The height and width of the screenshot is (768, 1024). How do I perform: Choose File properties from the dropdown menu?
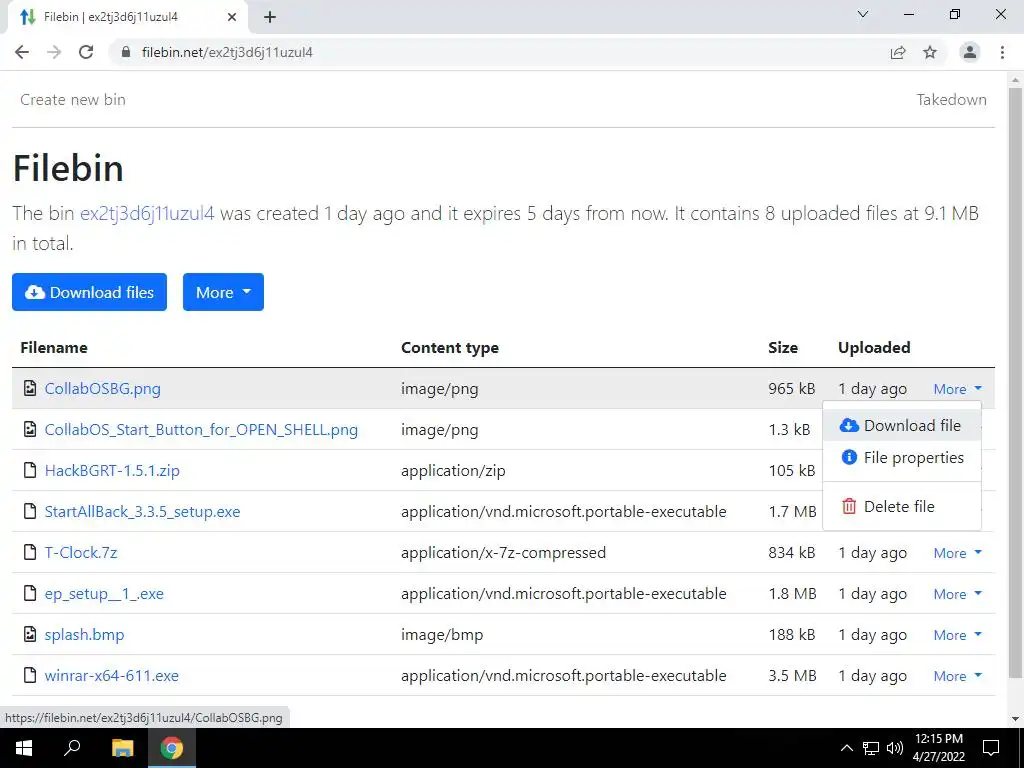point(902,458)
